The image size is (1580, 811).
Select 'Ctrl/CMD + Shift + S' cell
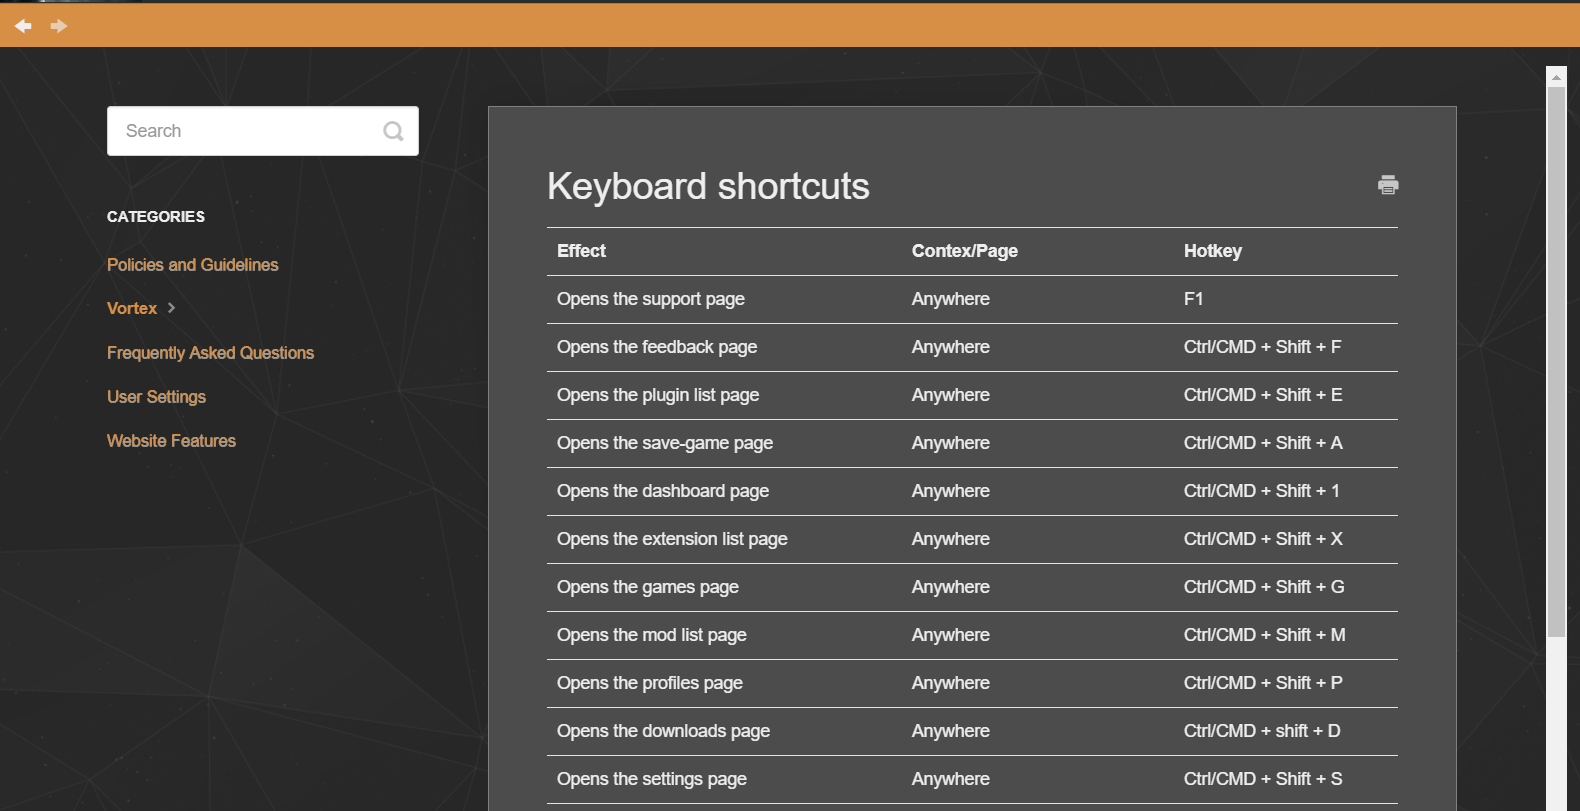tap(1263, 779)
